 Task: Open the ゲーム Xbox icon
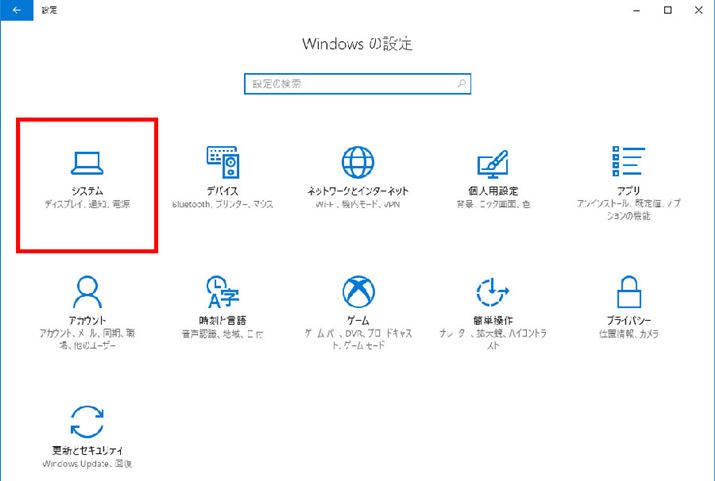pos(358,291)
